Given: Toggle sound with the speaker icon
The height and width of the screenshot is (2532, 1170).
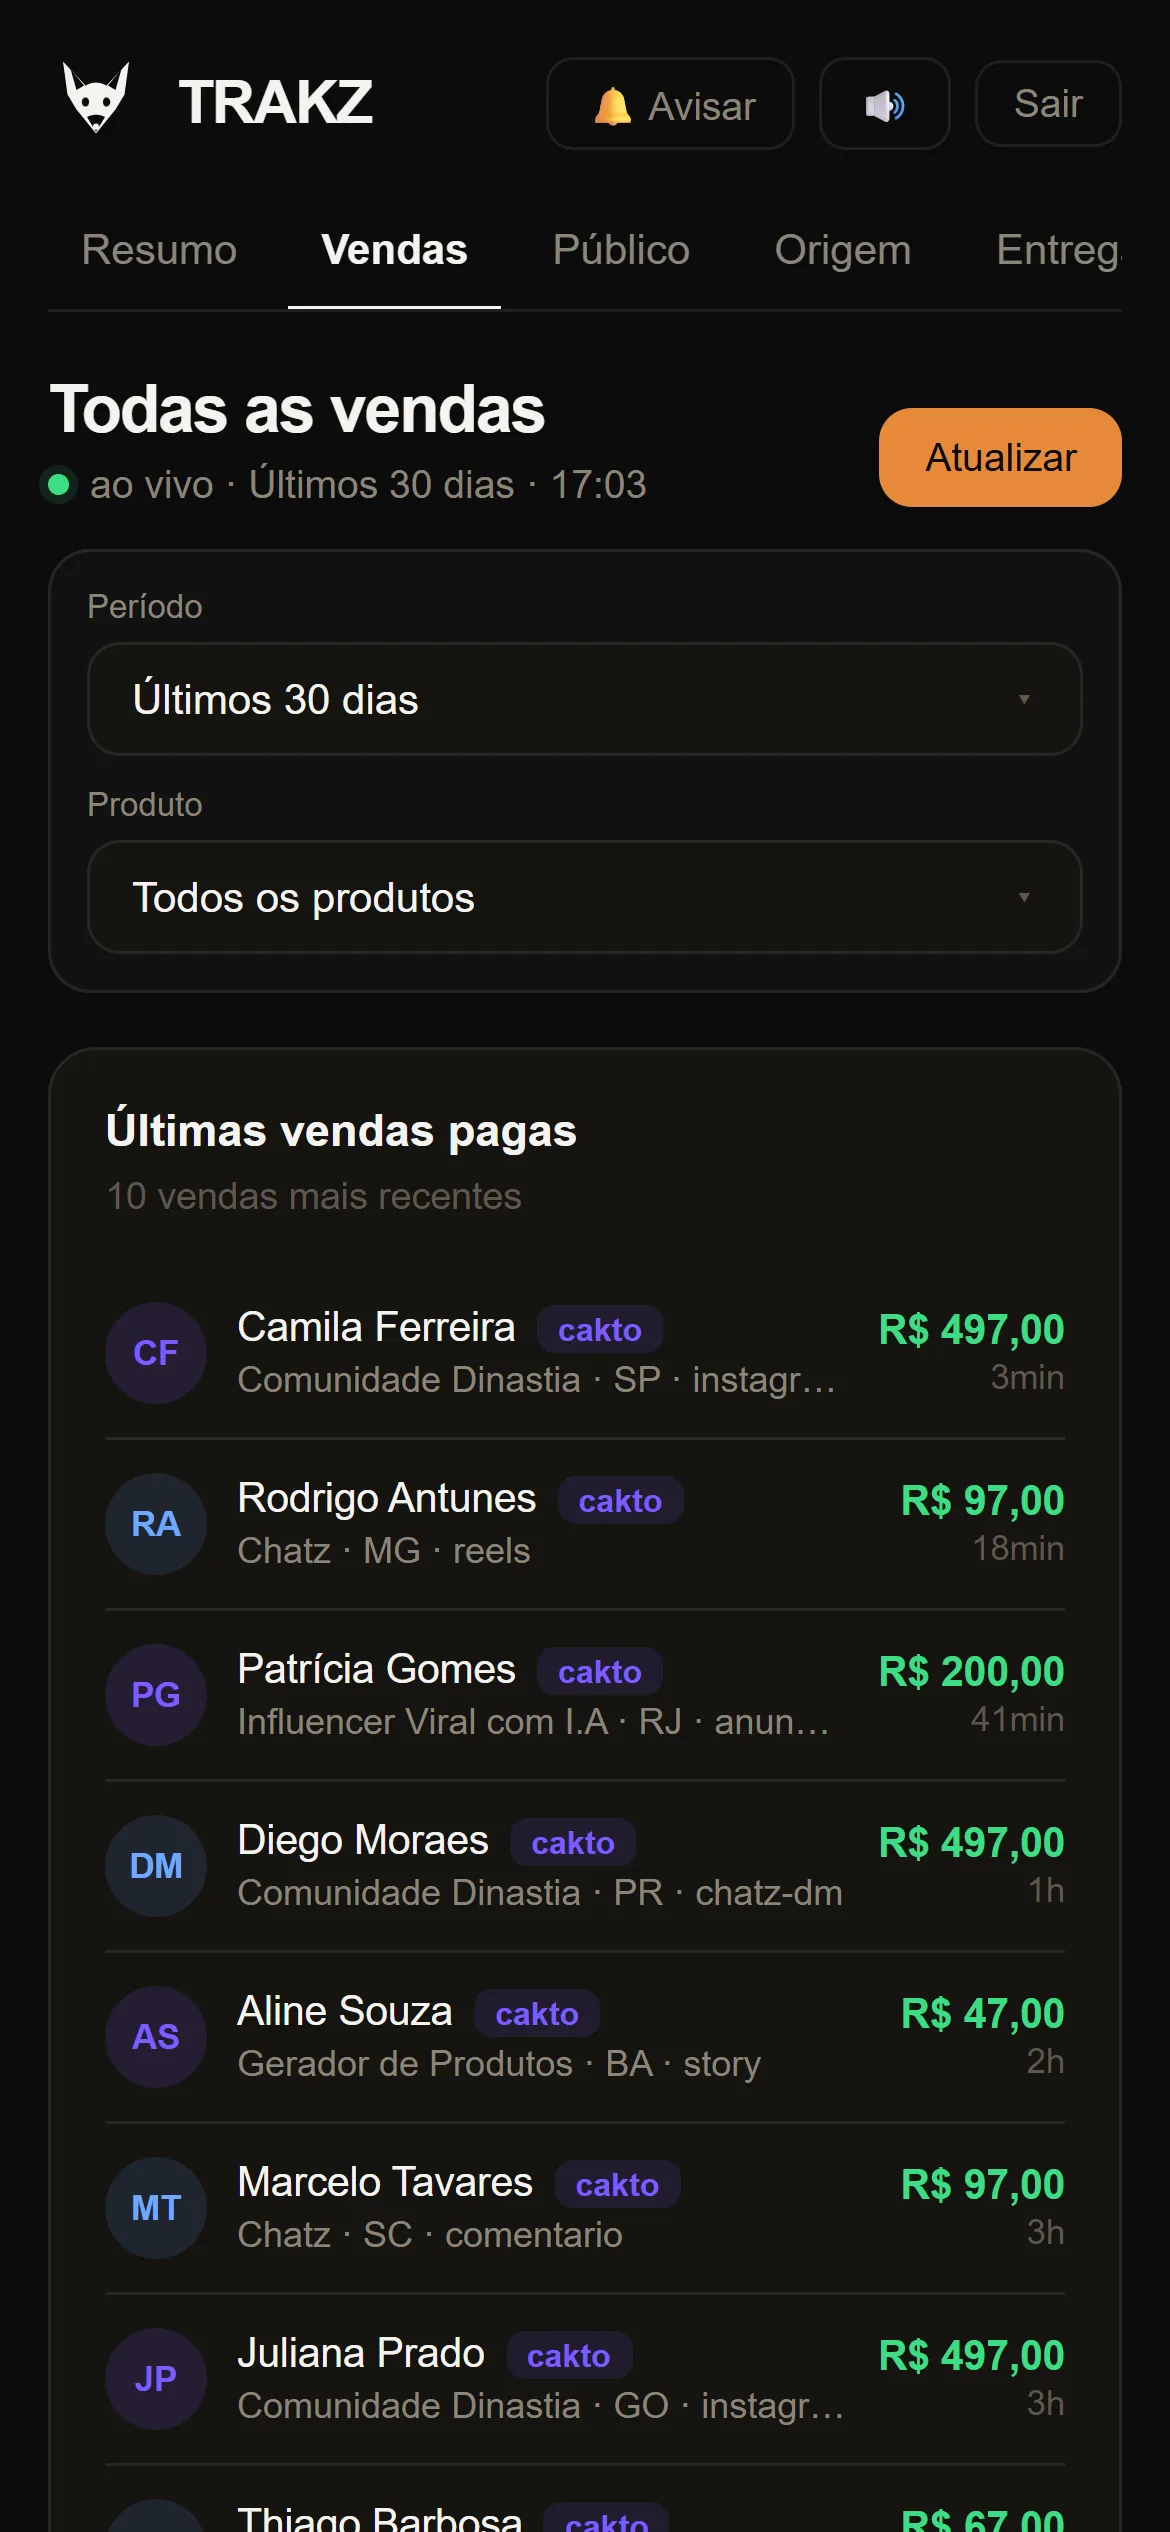Looking at the screenshot, I should click(x=884, y=104).
